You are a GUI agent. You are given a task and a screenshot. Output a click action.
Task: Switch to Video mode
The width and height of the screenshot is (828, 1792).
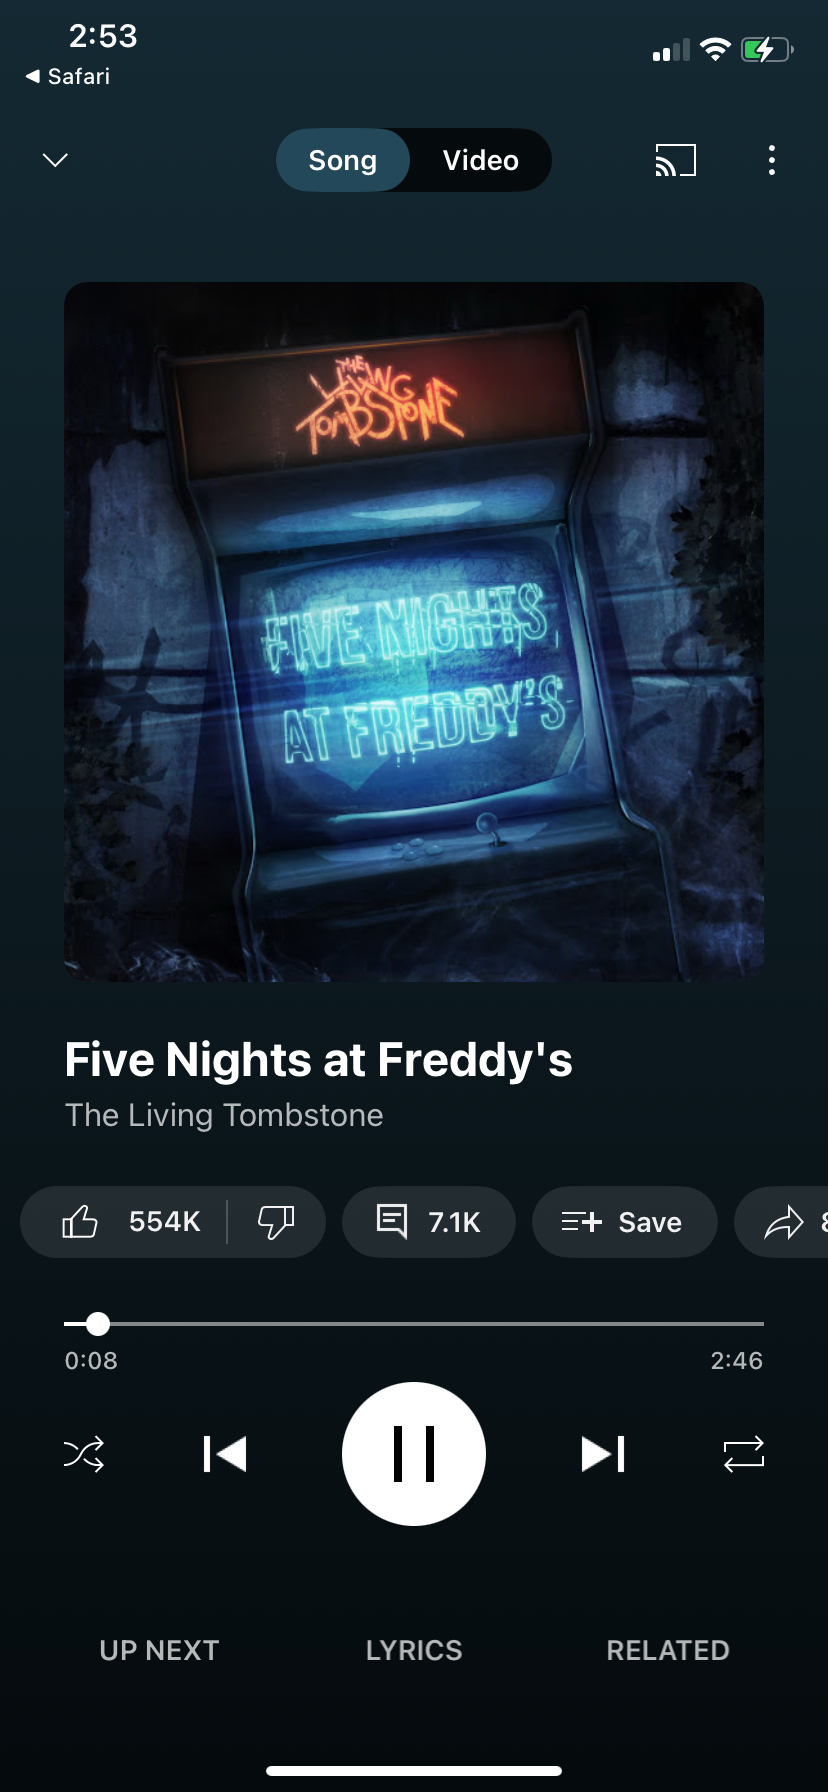click(x=481, y=160)
